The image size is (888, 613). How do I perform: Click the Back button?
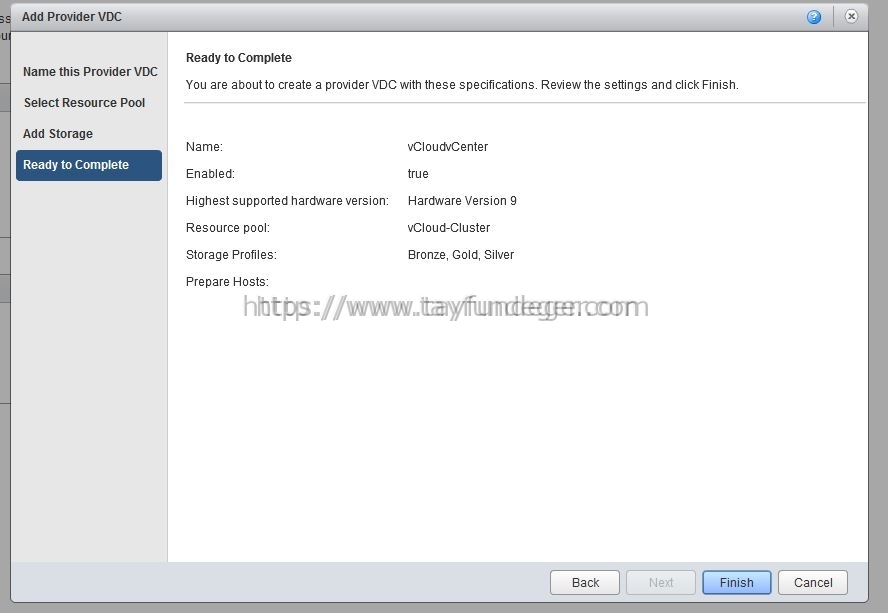(x=584, y=582)
